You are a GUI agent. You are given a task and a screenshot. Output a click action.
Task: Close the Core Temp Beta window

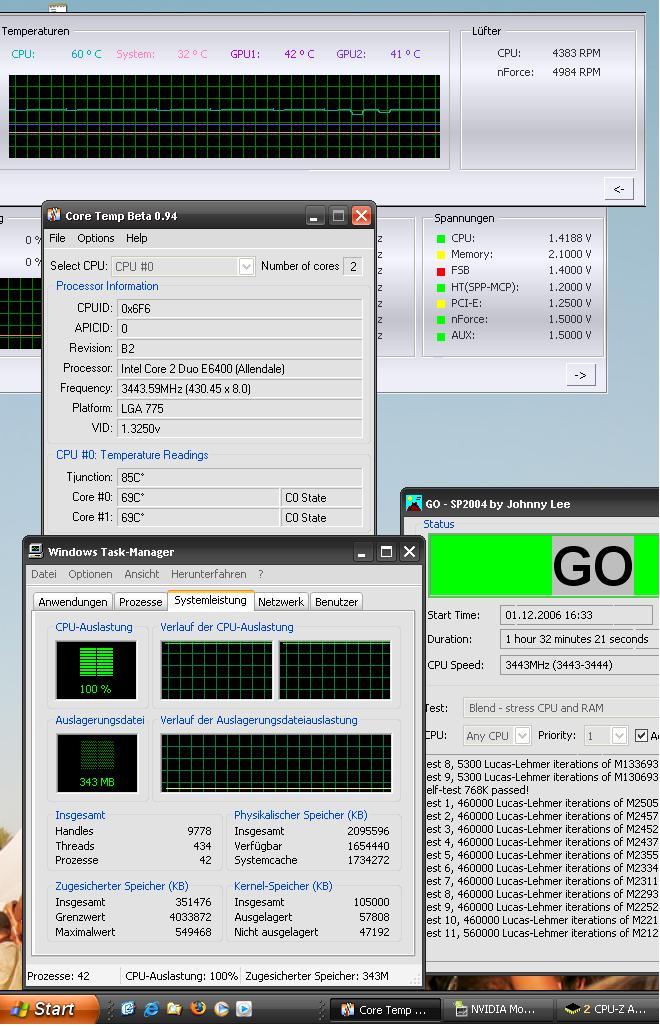[361, 216]
